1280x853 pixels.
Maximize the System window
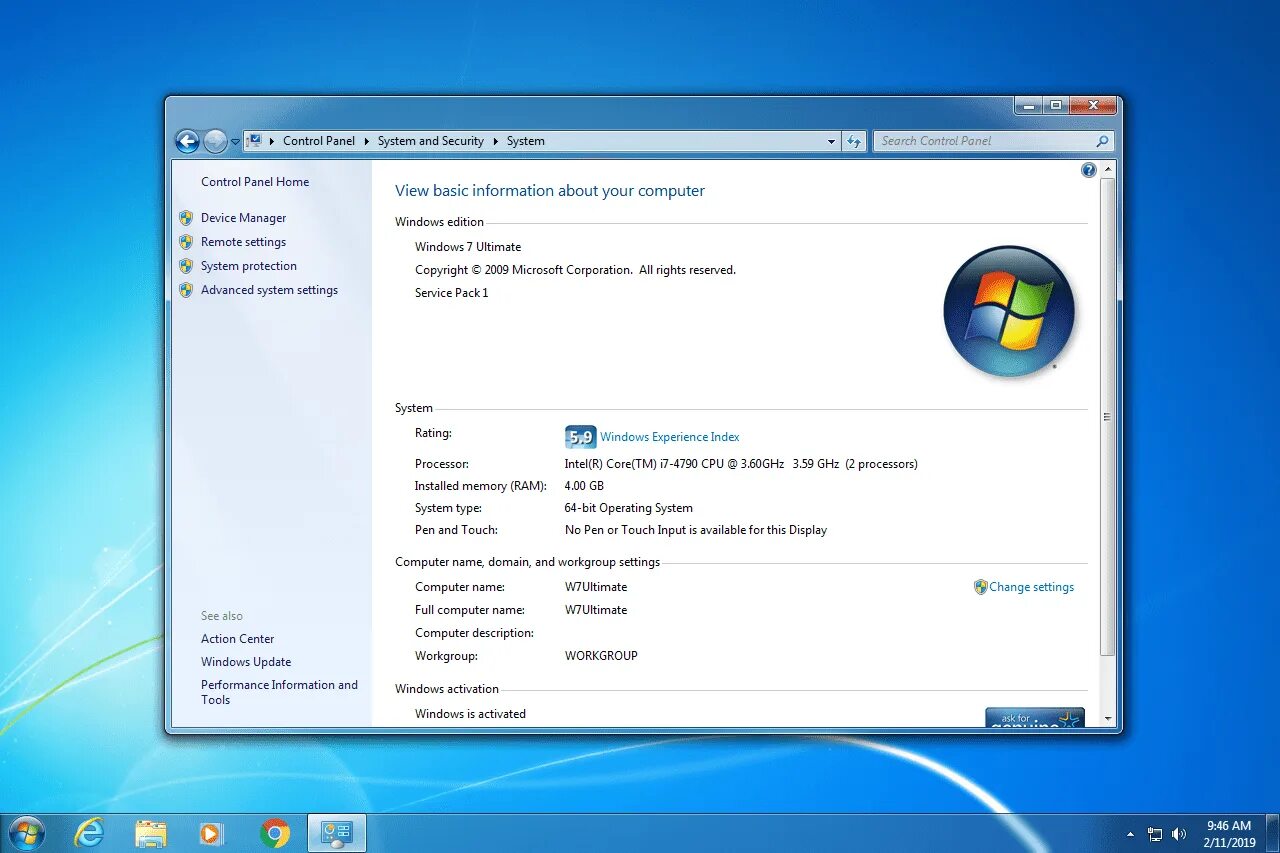(1055, 105)
